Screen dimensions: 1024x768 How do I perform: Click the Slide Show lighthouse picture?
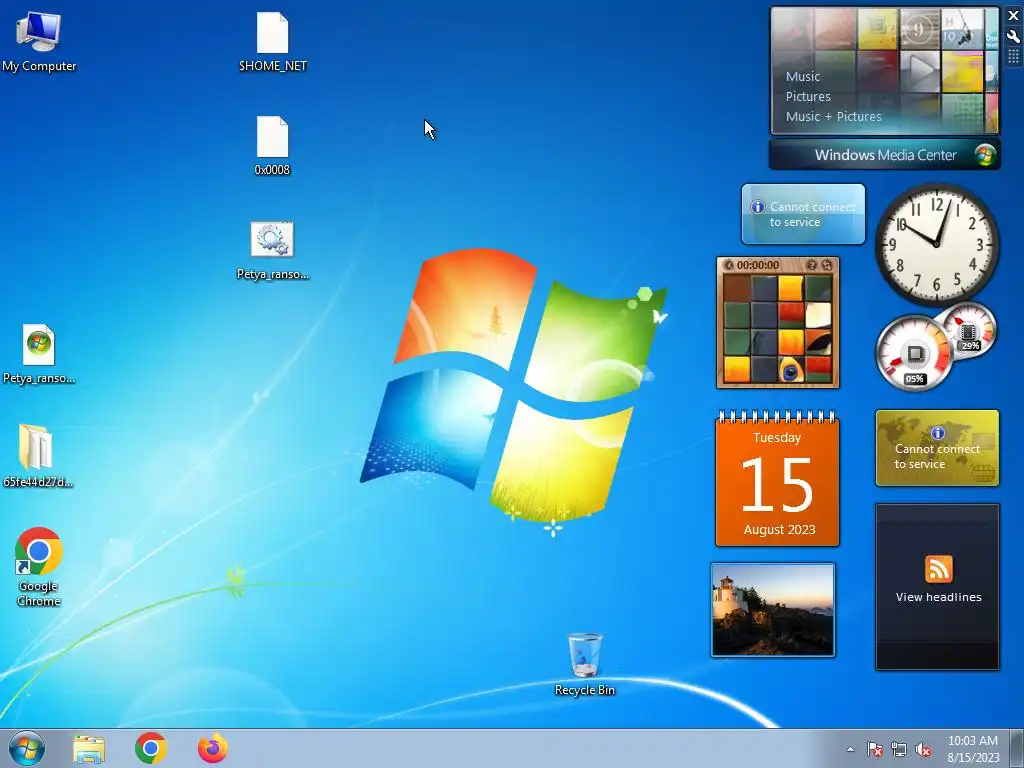773,610
